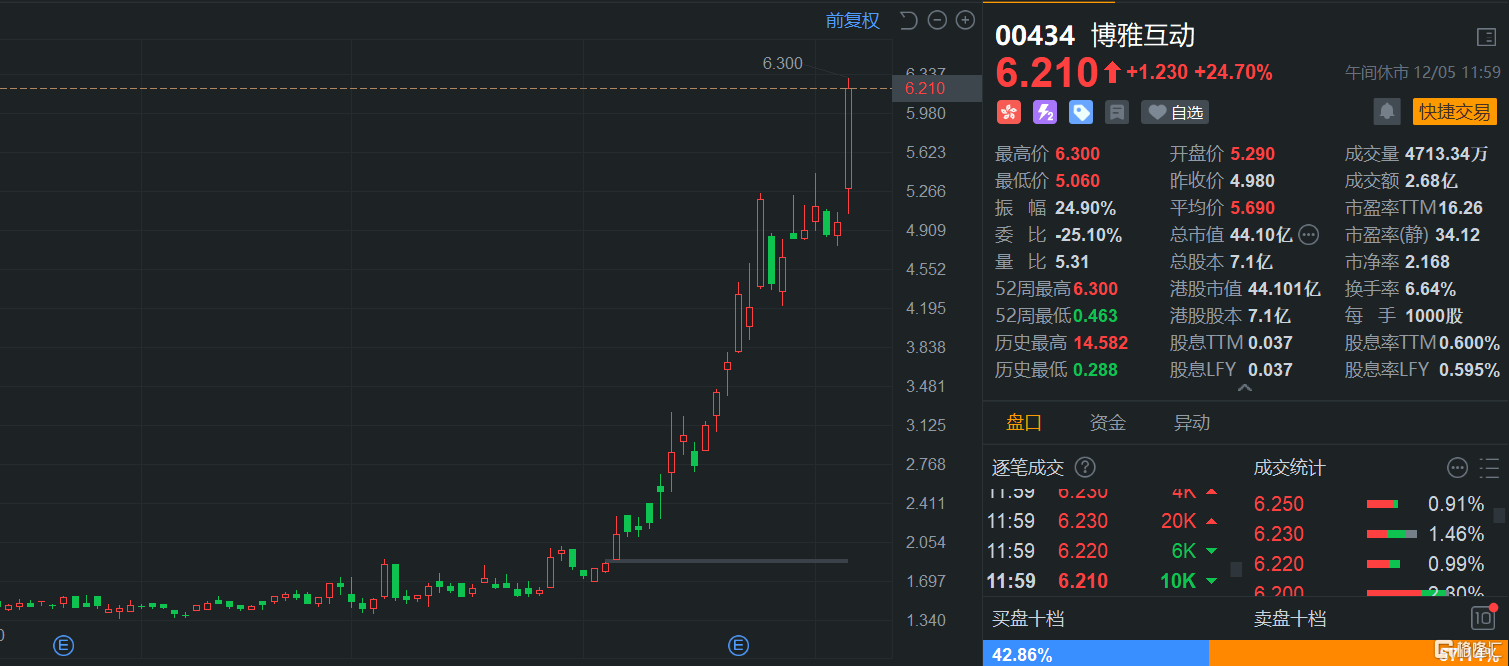Add stock to 自选 watchlist
This screenshot has width=1509, height=666.
(x=1176, y=112)
